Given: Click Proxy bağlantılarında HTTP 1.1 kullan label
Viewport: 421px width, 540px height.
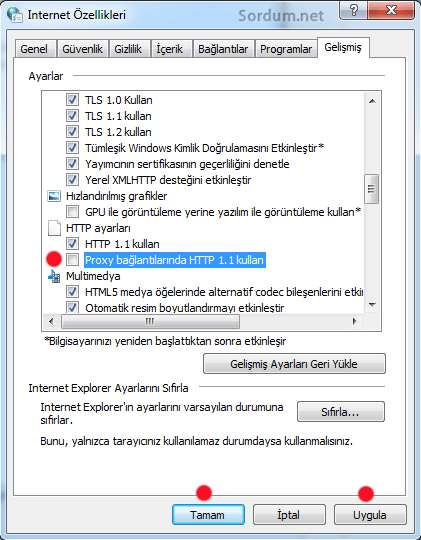Looking at the screenshot, I should click(175, 260).
